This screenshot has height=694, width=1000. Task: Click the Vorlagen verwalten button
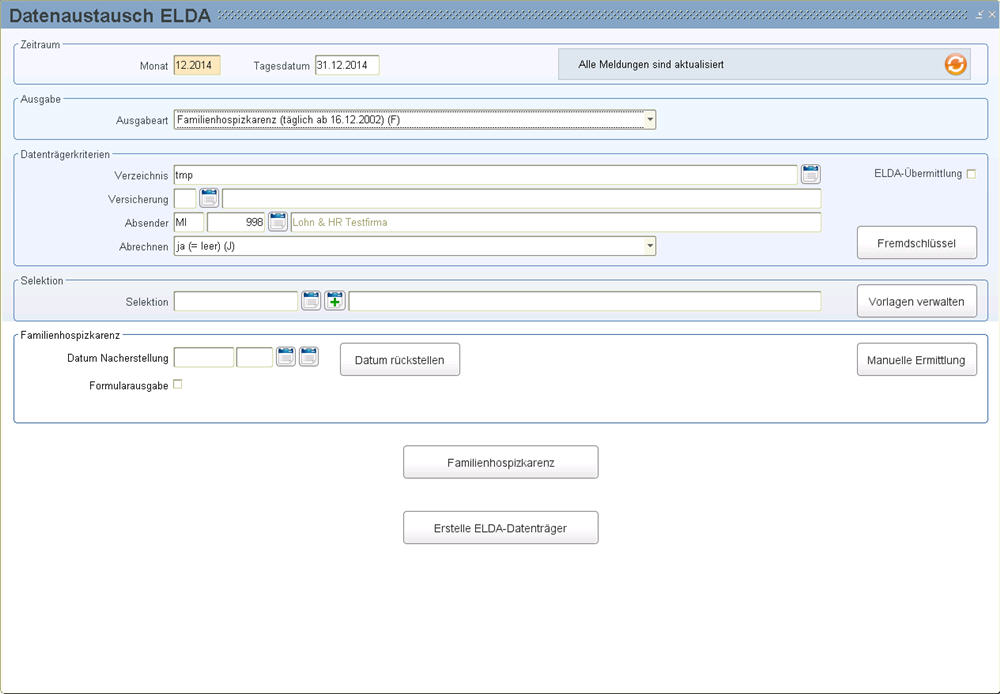point(916,301)
